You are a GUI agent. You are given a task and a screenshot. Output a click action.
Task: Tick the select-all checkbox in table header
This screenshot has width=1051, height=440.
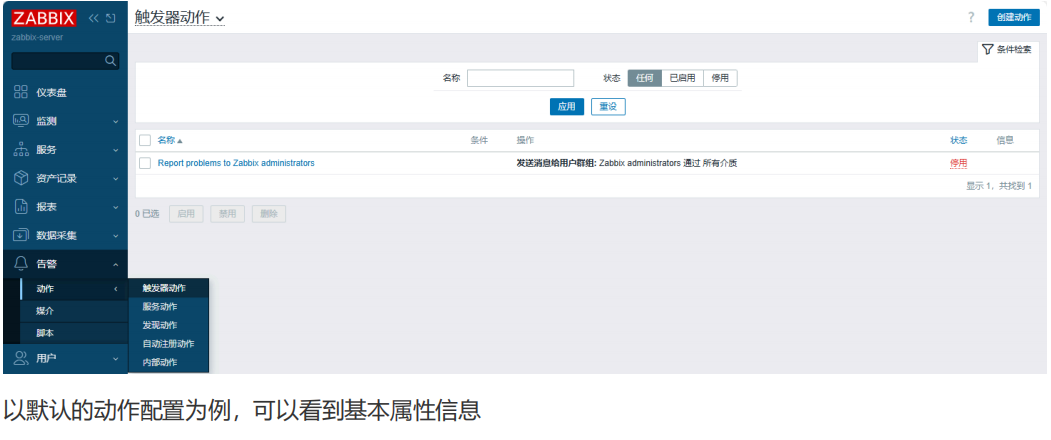click(x=145, y=140)
